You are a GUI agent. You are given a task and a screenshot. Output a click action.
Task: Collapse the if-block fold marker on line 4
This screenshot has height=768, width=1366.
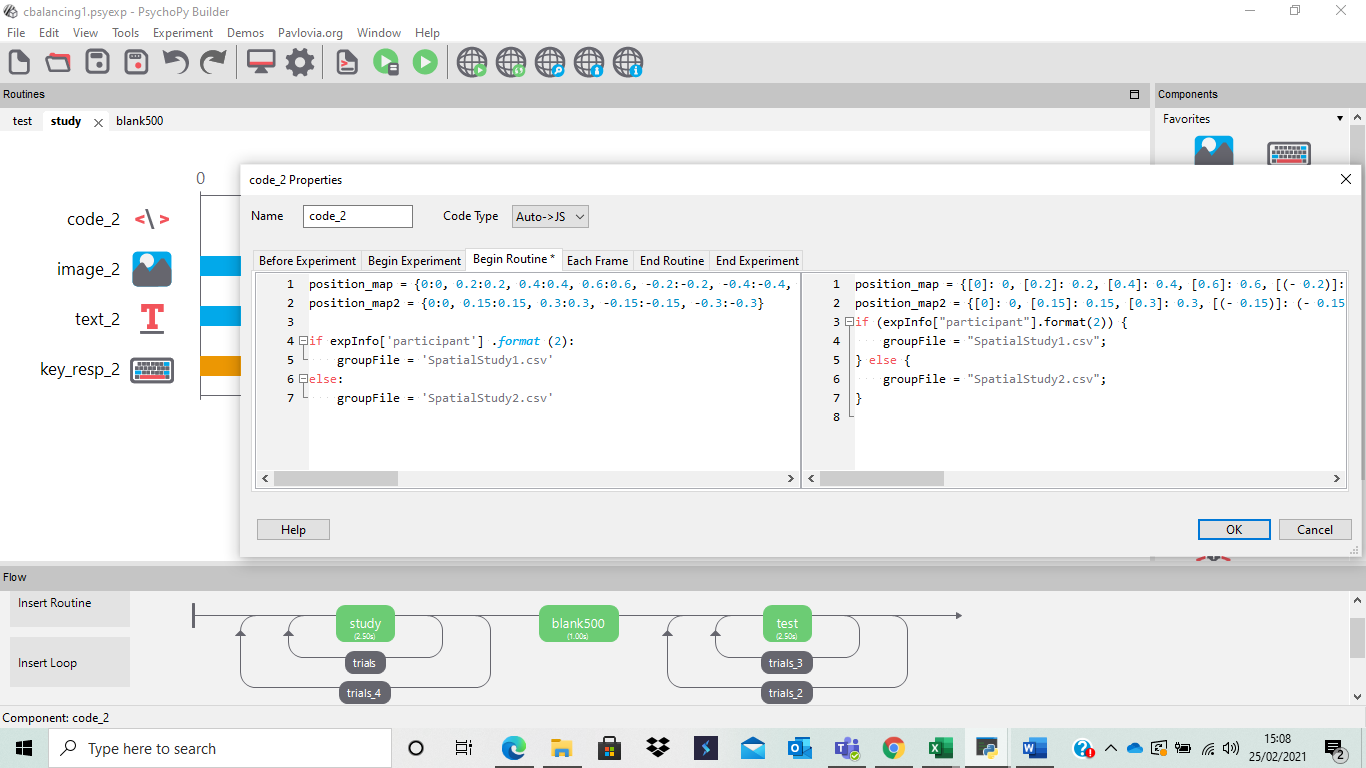(x=303, y=341)
